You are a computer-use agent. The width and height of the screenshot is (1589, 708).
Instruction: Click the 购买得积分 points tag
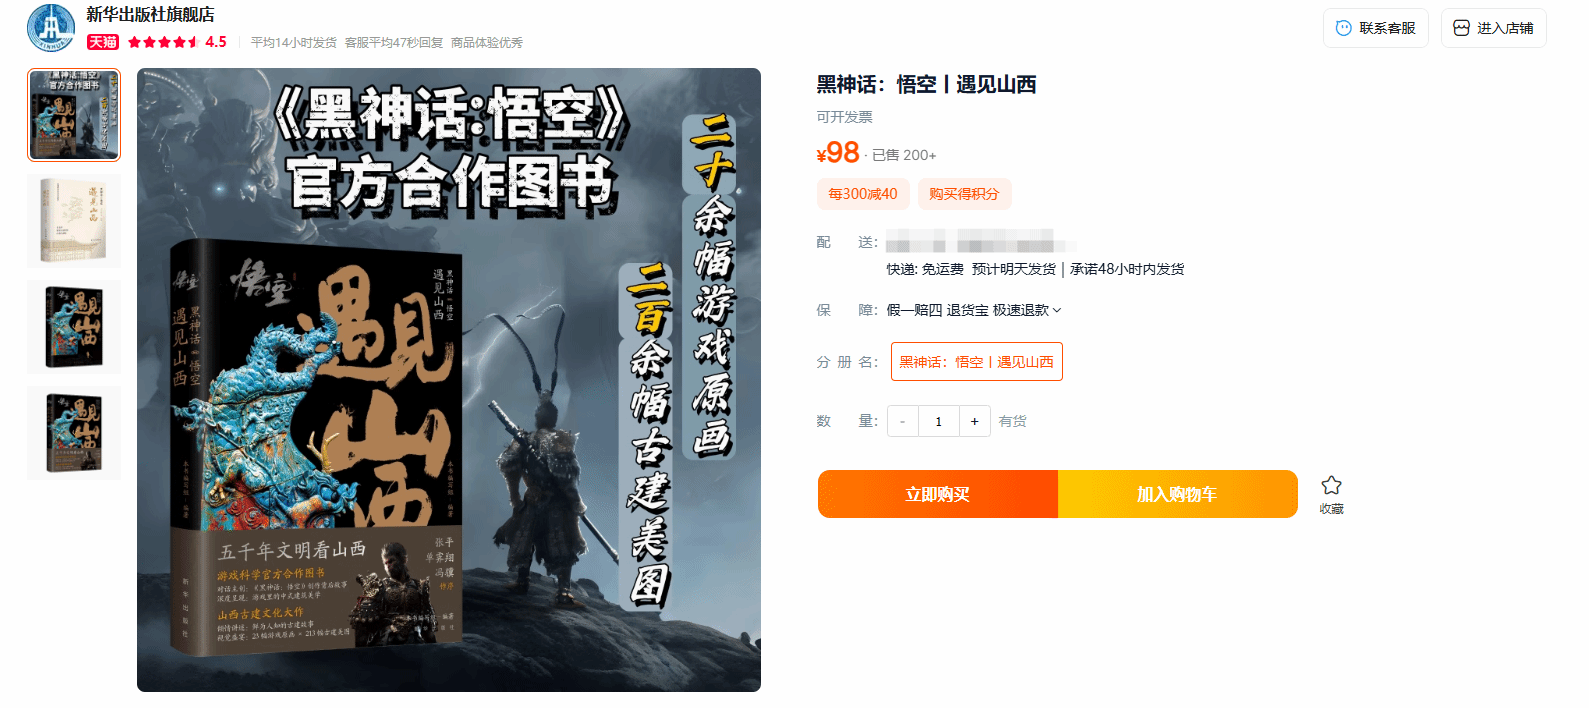coord(965,194)
